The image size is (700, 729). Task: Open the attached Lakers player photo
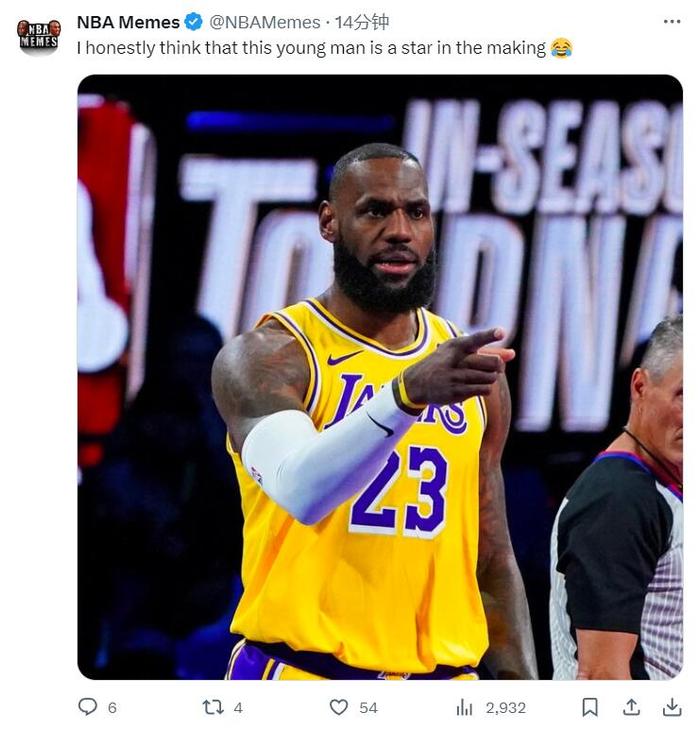[x=380, y=377]
